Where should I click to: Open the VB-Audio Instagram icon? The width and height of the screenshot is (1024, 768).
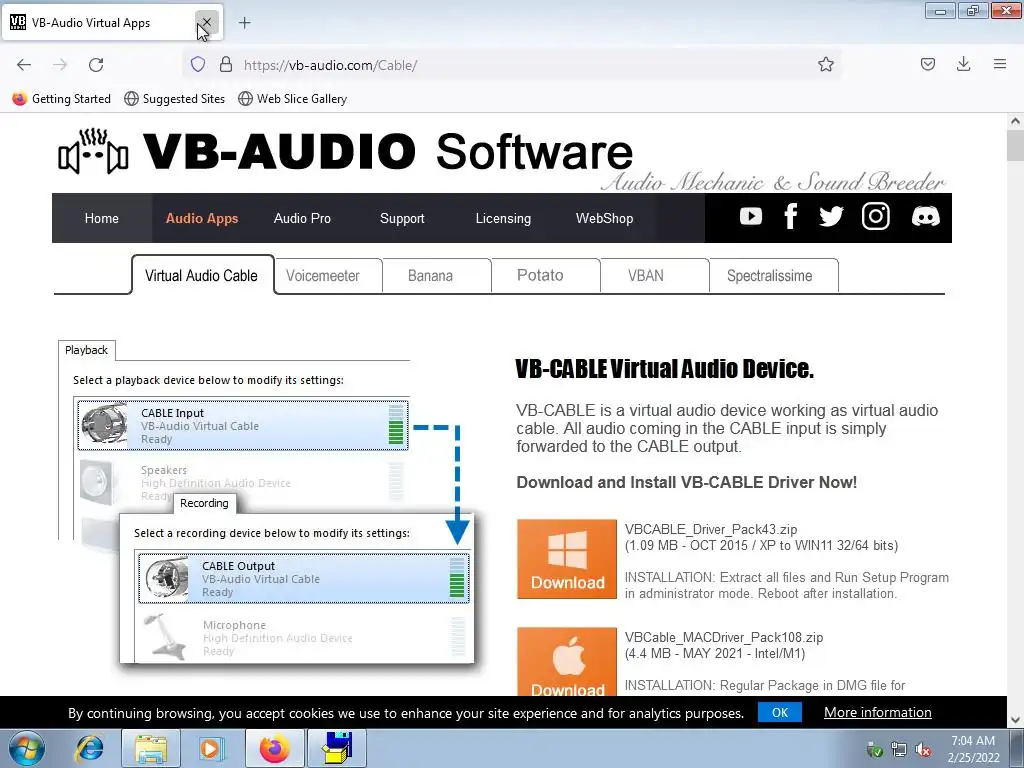(x=875, y=216)
